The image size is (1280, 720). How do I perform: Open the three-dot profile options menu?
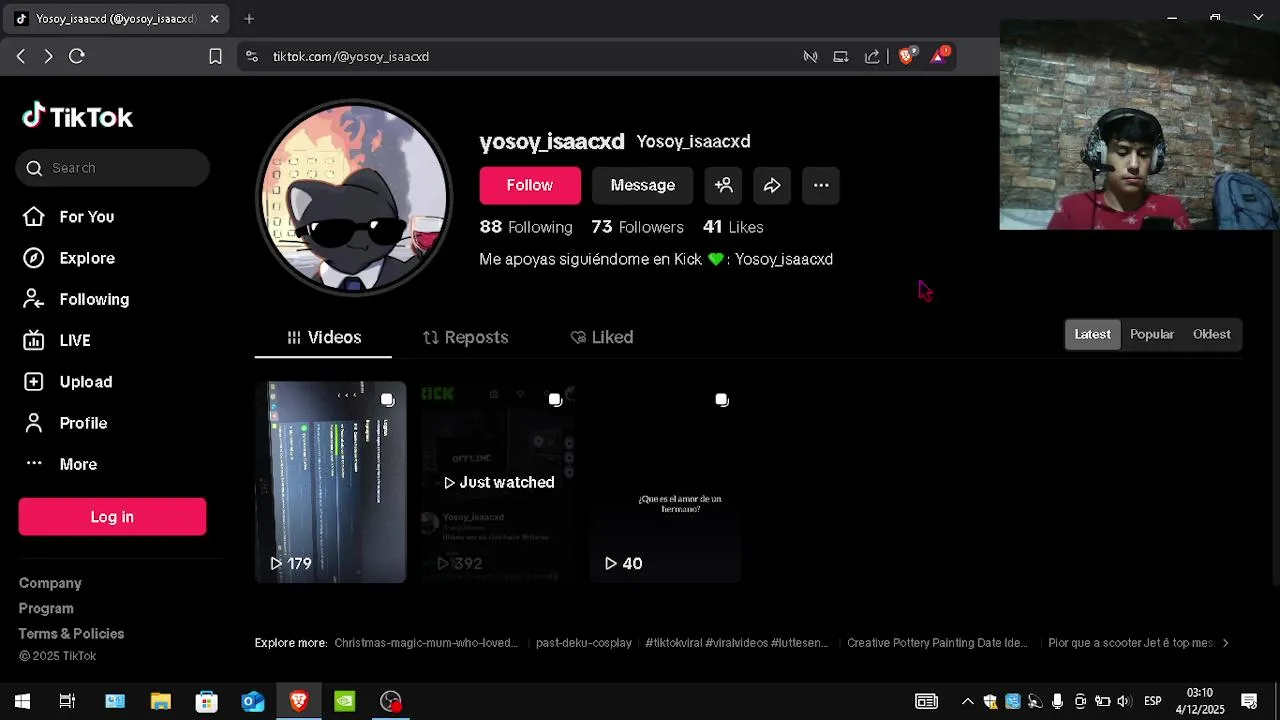click(x=821, y=185)
